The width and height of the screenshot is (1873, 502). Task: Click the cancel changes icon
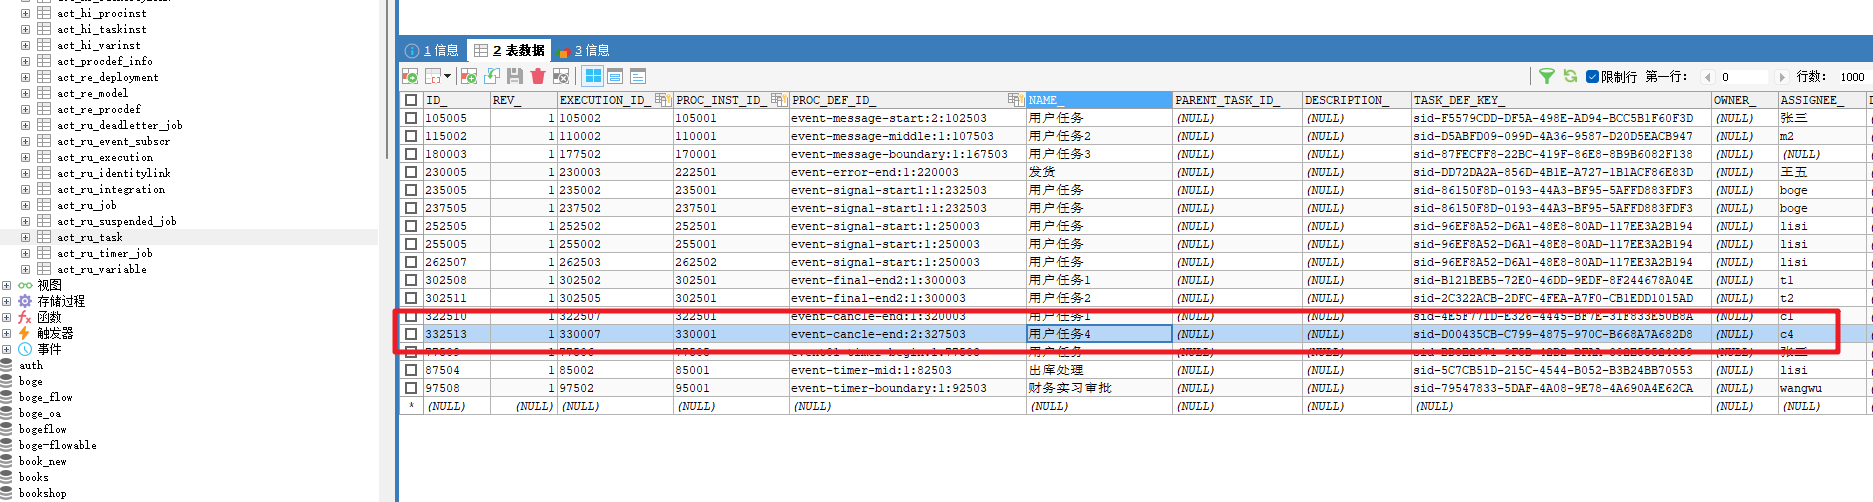pos(561,76)
